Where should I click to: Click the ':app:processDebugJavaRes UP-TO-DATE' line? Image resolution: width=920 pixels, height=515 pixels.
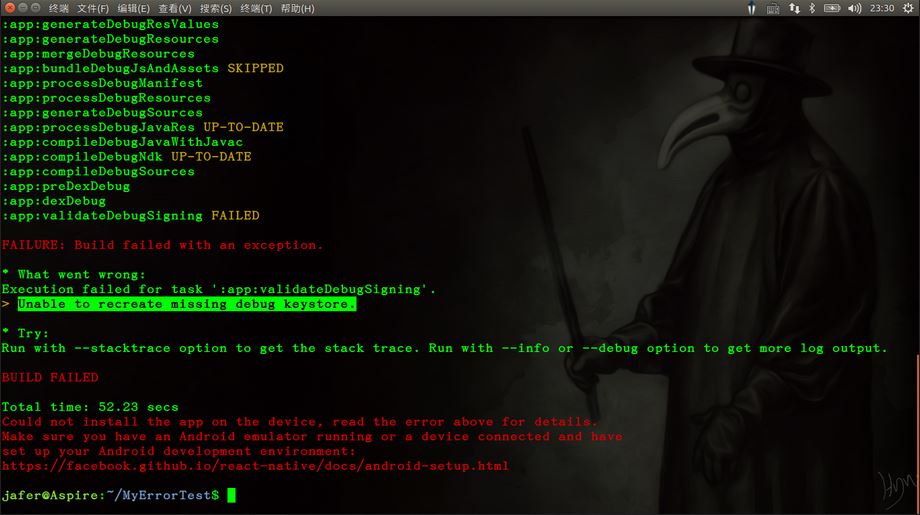tap(143, 127)
